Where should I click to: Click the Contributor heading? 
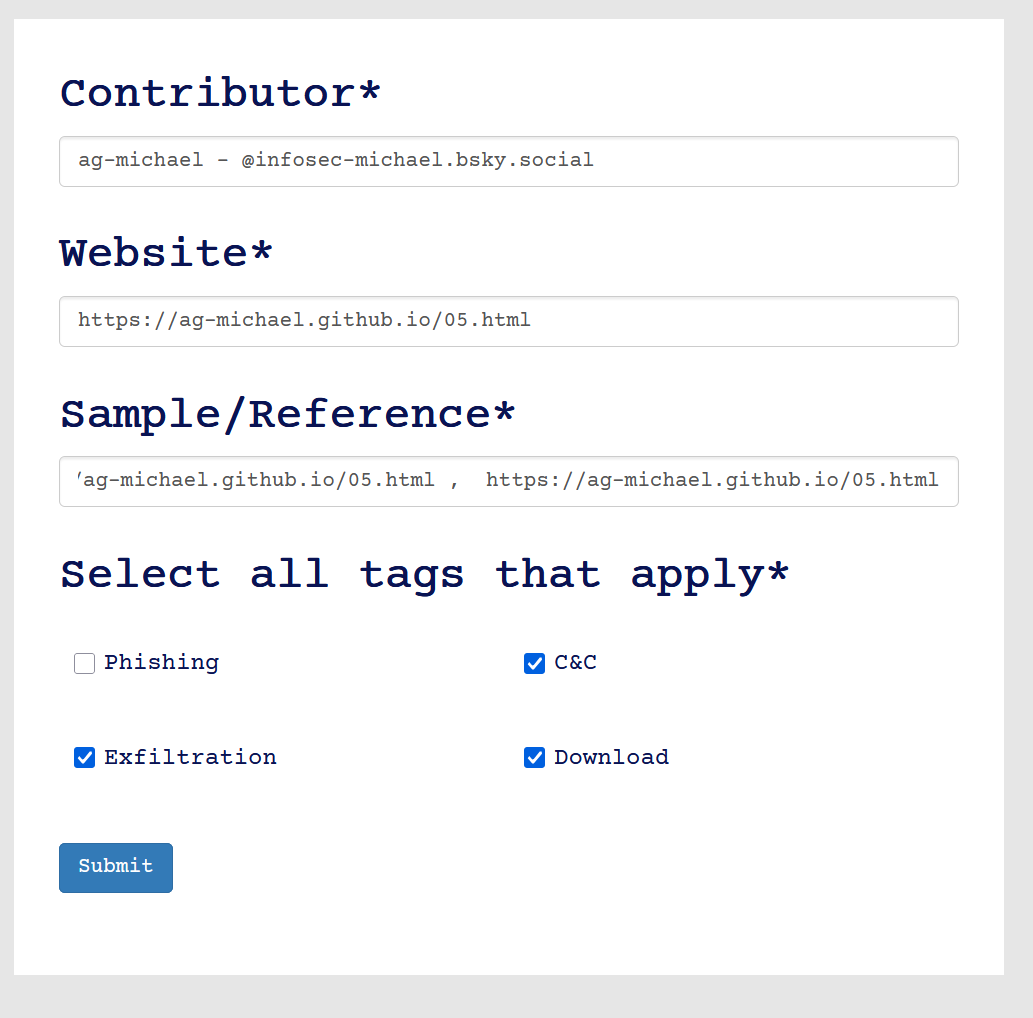click(220, 94)
